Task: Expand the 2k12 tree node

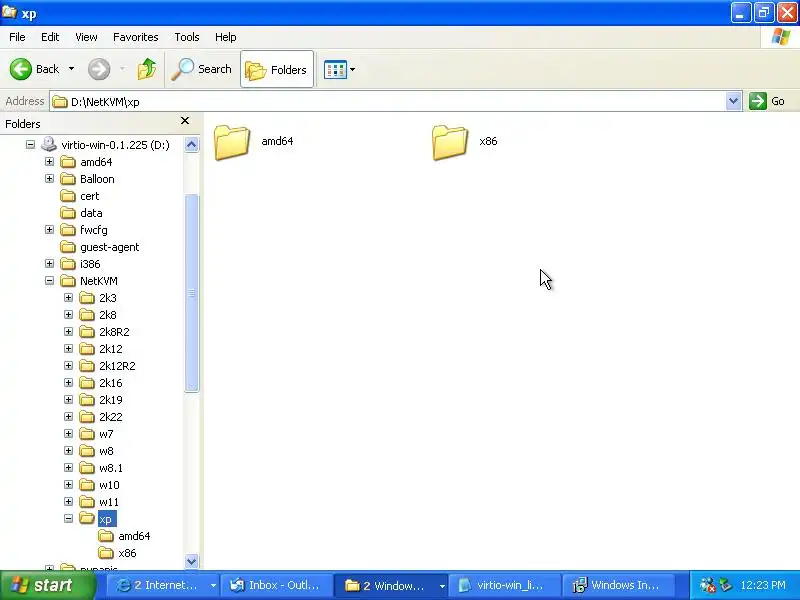Action: click(x=68, y=348)
